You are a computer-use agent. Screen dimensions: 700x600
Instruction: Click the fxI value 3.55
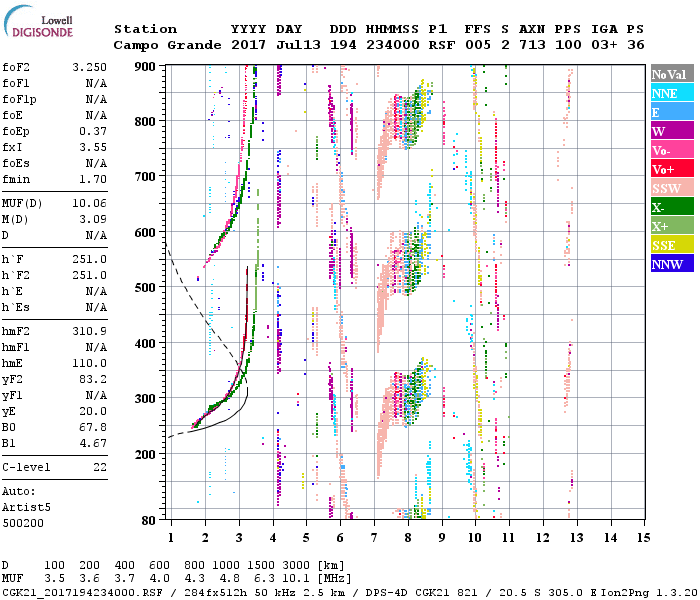[93, 147]
